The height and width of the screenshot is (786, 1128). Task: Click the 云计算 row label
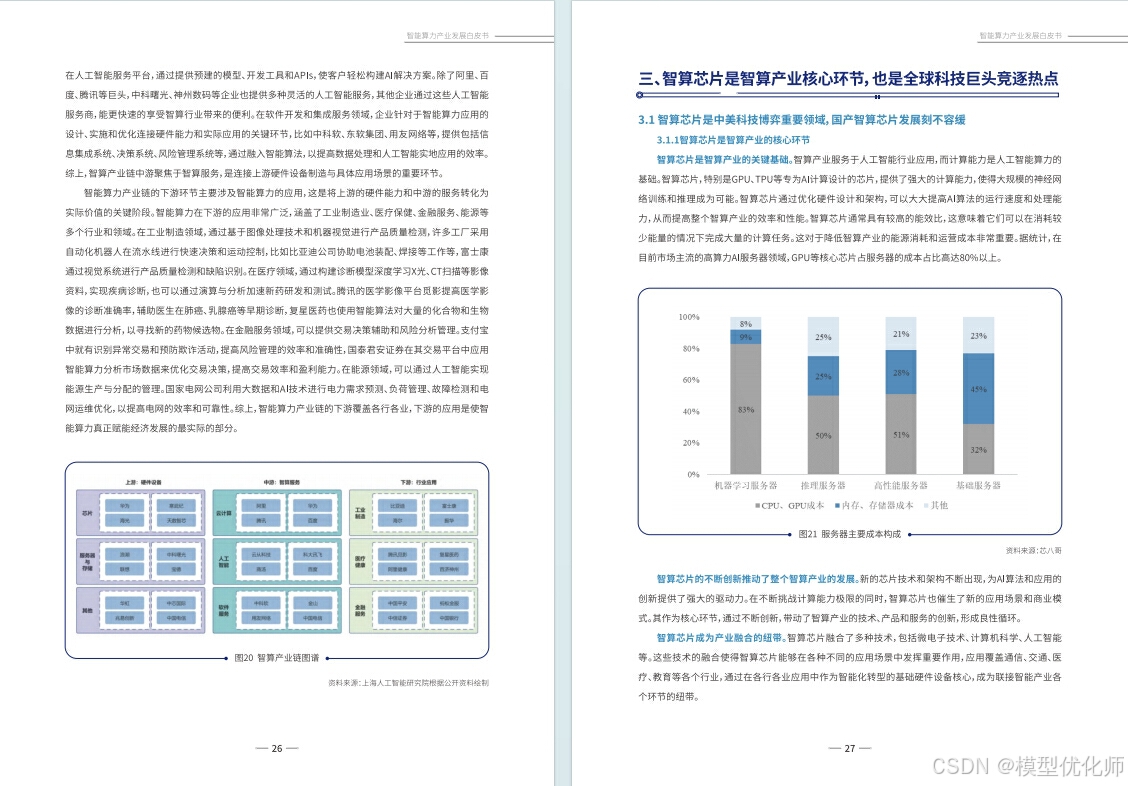[x=224, y=513]
